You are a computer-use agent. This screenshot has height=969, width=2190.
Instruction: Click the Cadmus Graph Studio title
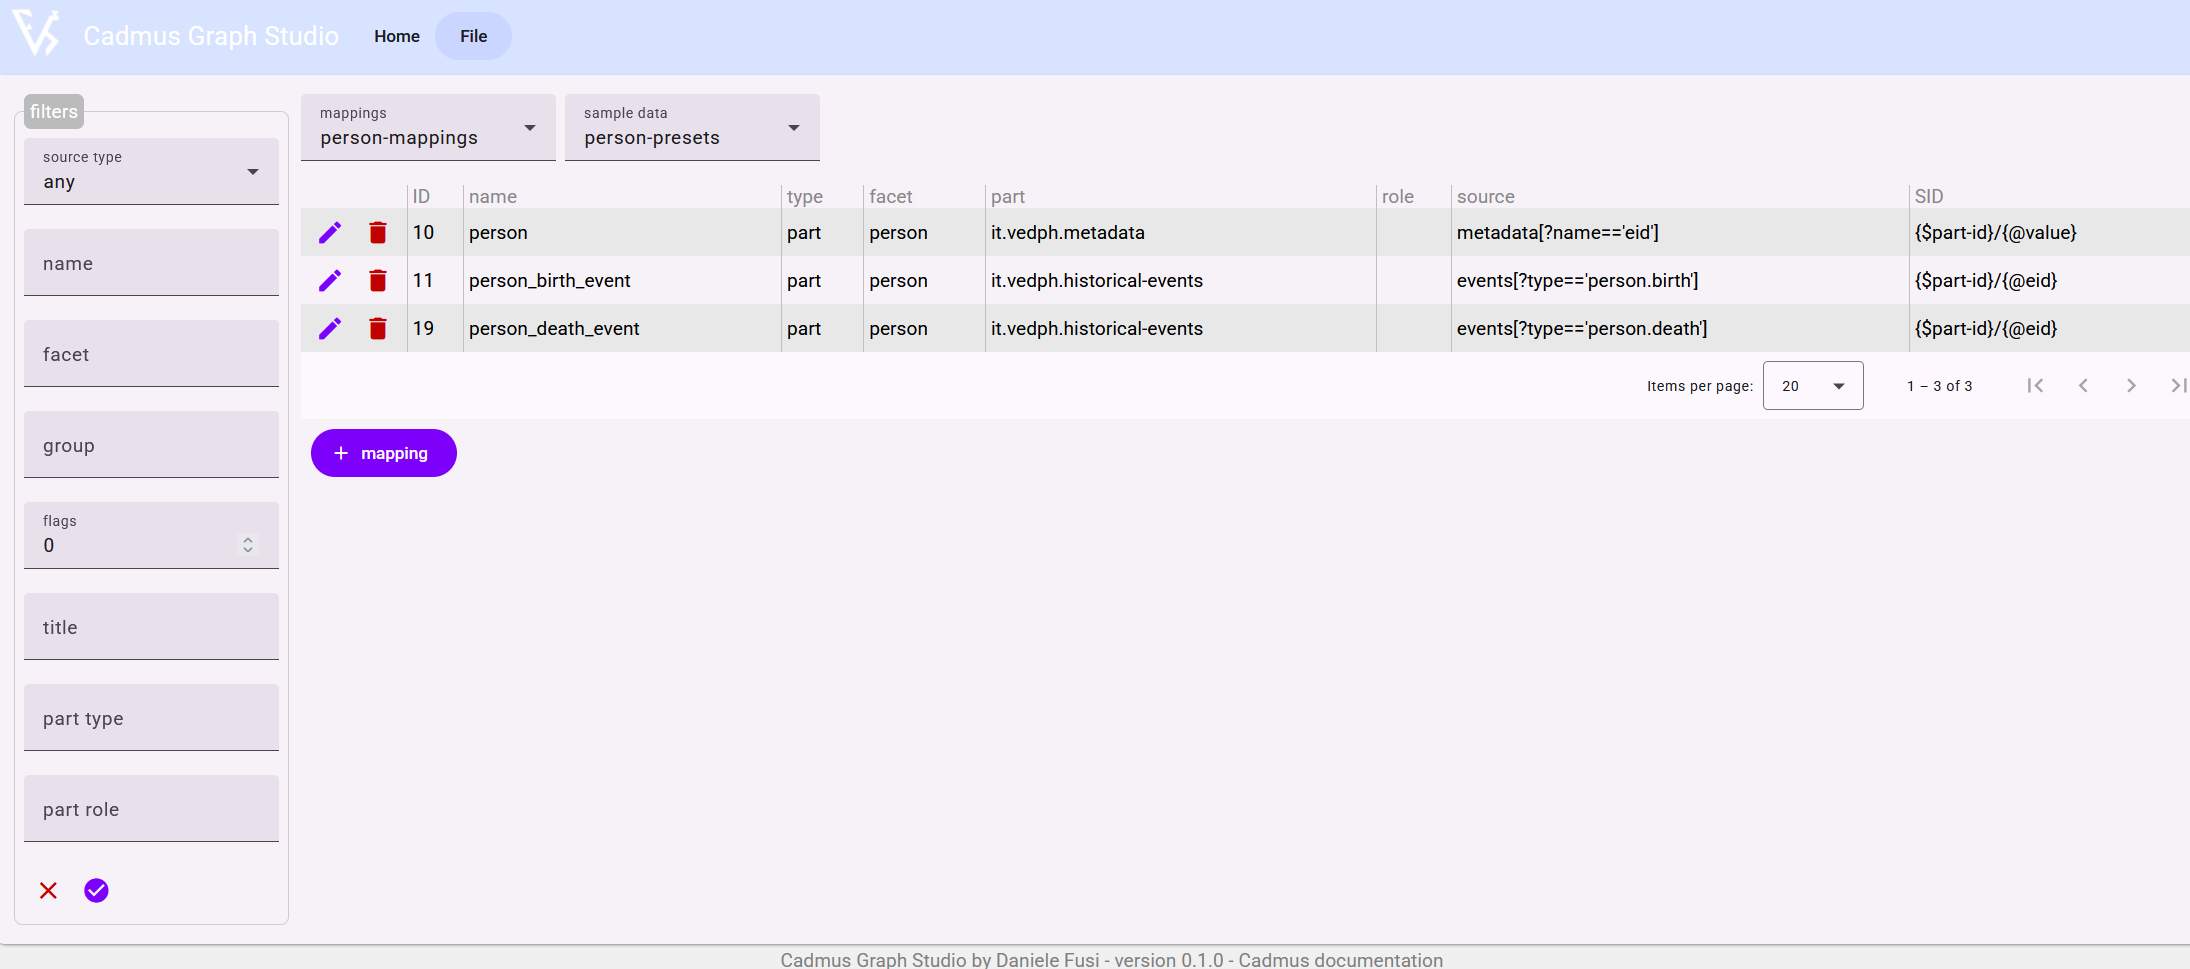[211, 36]
